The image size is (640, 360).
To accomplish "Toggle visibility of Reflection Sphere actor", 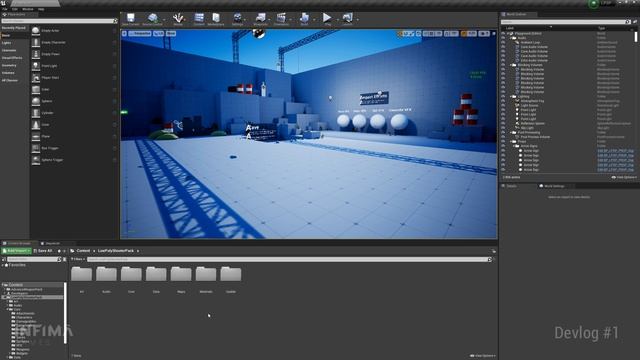I will (x=503, y=123).
